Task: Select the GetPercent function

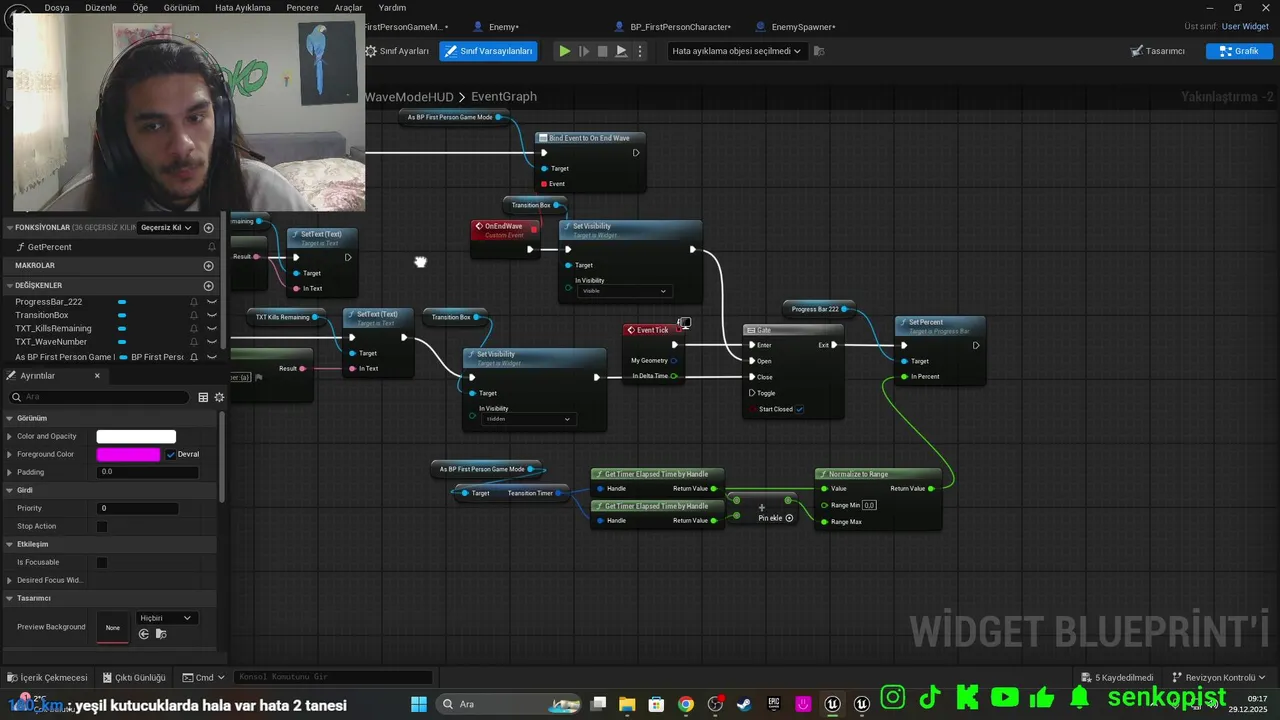Action: pos(49,247)
